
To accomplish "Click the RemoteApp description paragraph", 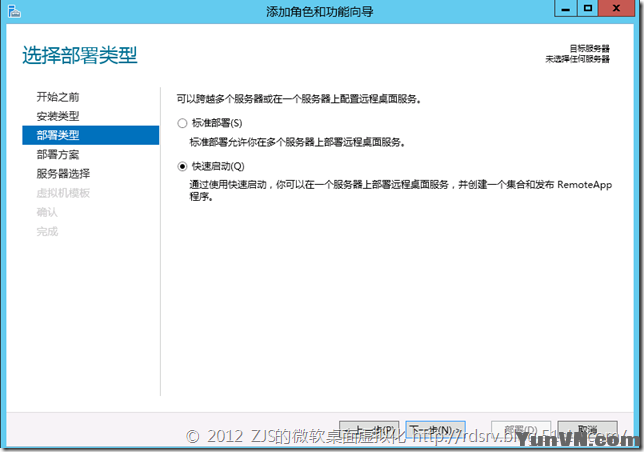I will tap(400, 190).
